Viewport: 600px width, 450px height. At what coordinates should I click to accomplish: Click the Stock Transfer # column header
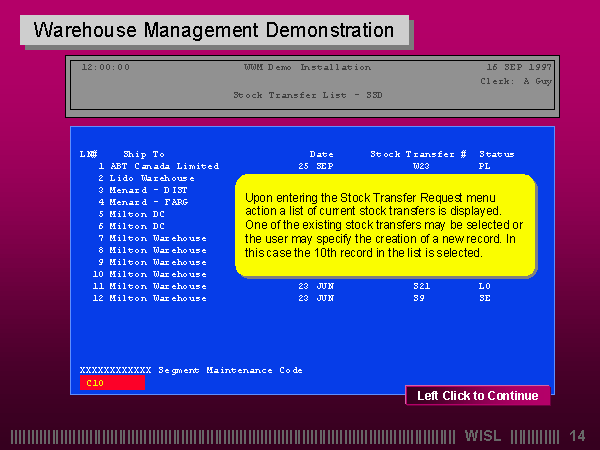tap(418, 154)
